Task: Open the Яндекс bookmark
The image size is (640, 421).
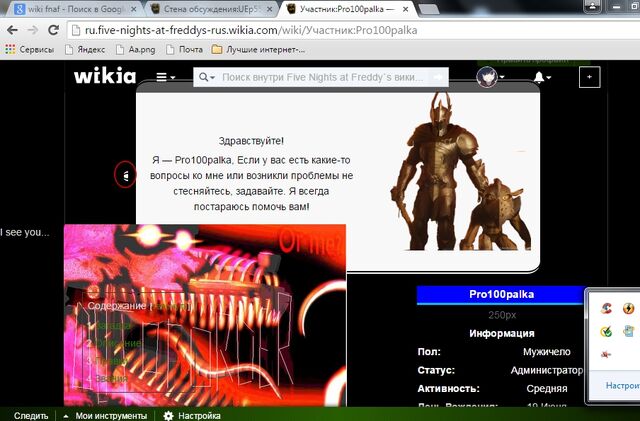Action: coord(85,50)
